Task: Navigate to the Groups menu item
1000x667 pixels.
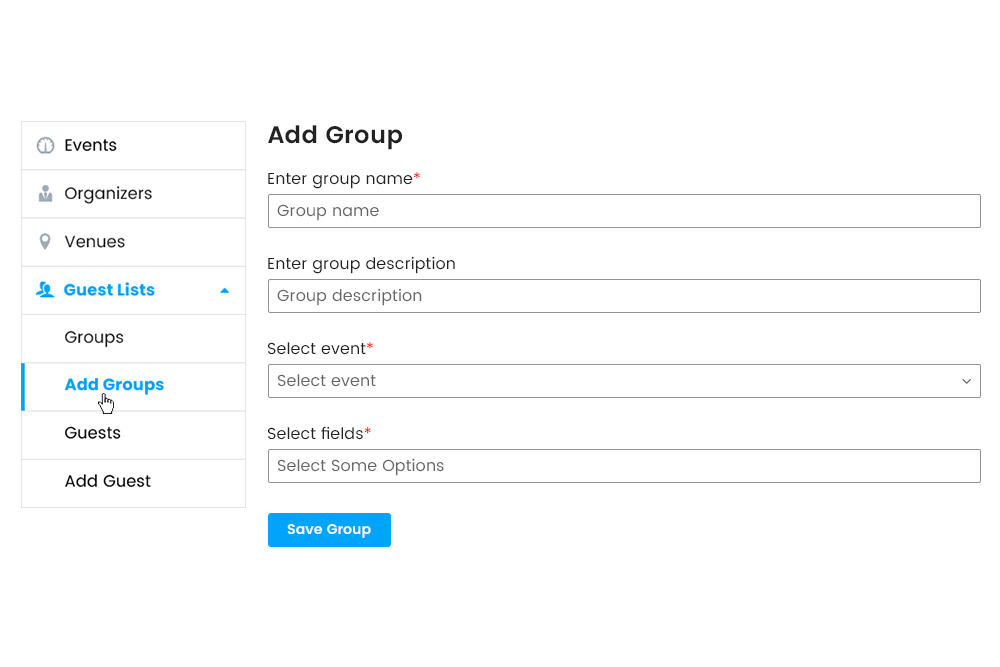Action: [x=93, y=338]
